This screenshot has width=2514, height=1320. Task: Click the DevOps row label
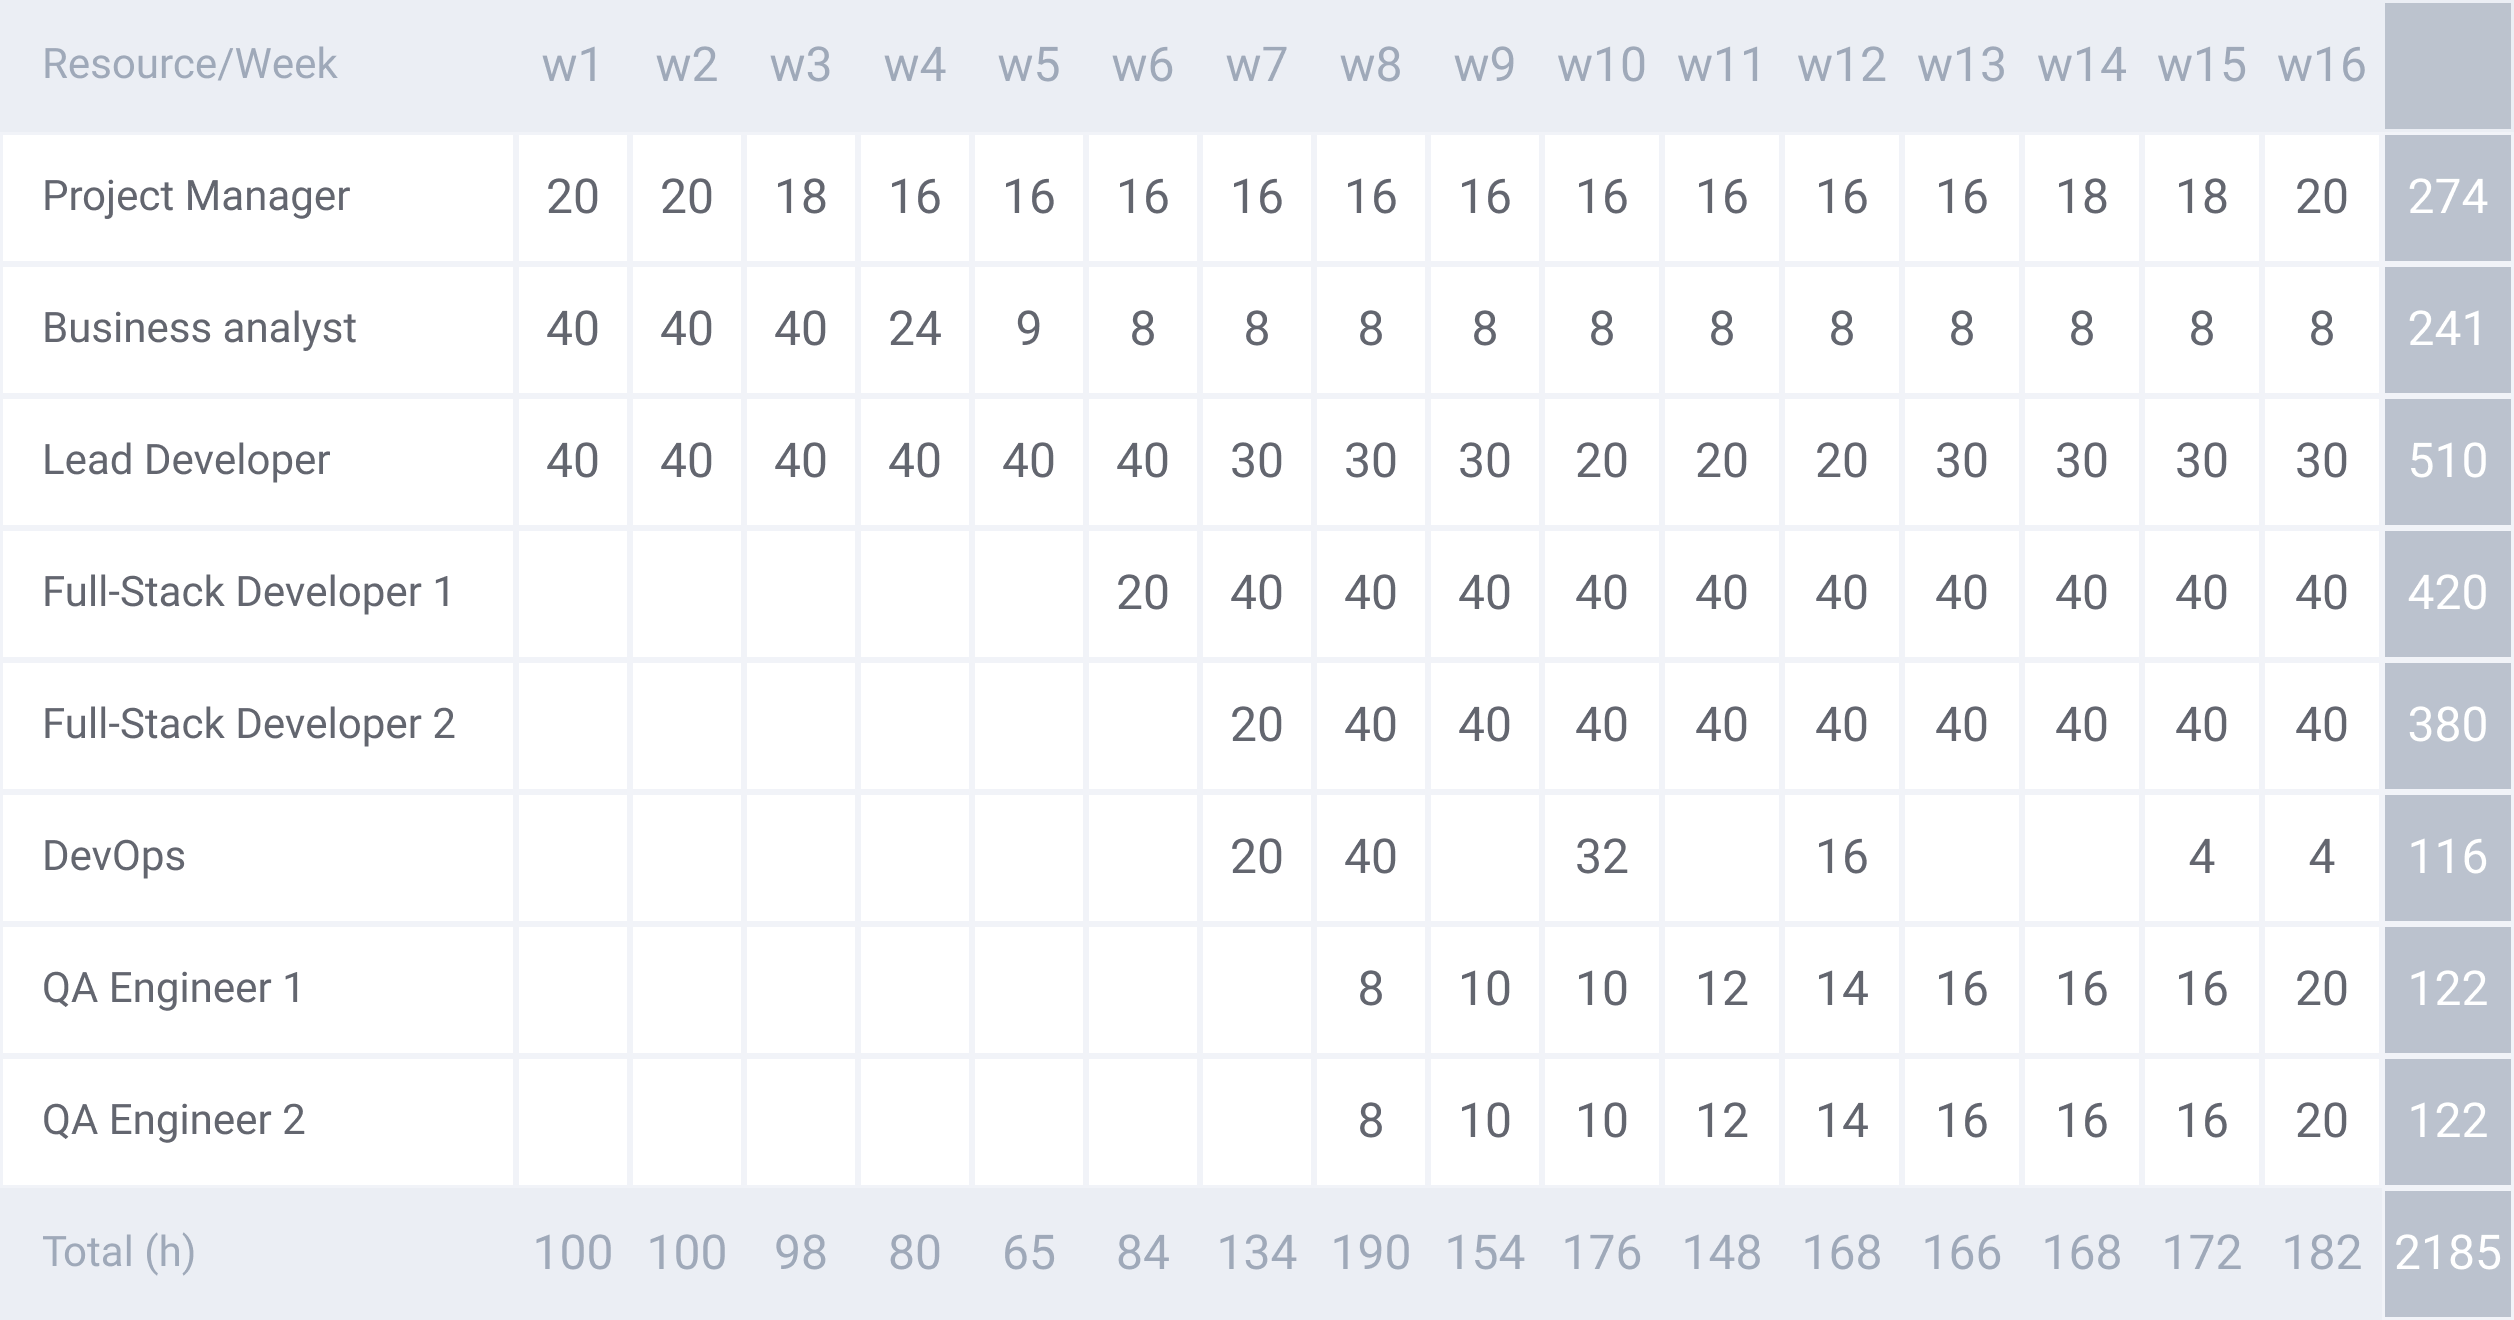tap(114, 856)
